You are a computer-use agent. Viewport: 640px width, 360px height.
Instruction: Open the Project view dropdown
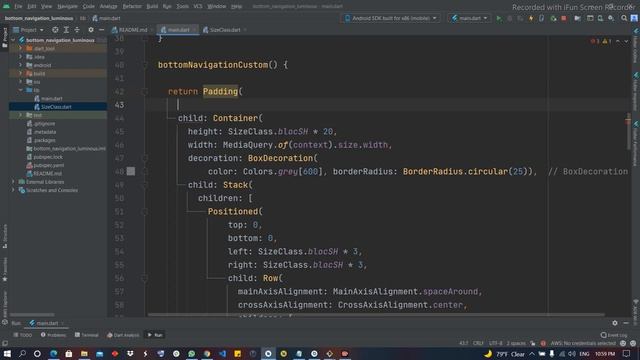28,30
